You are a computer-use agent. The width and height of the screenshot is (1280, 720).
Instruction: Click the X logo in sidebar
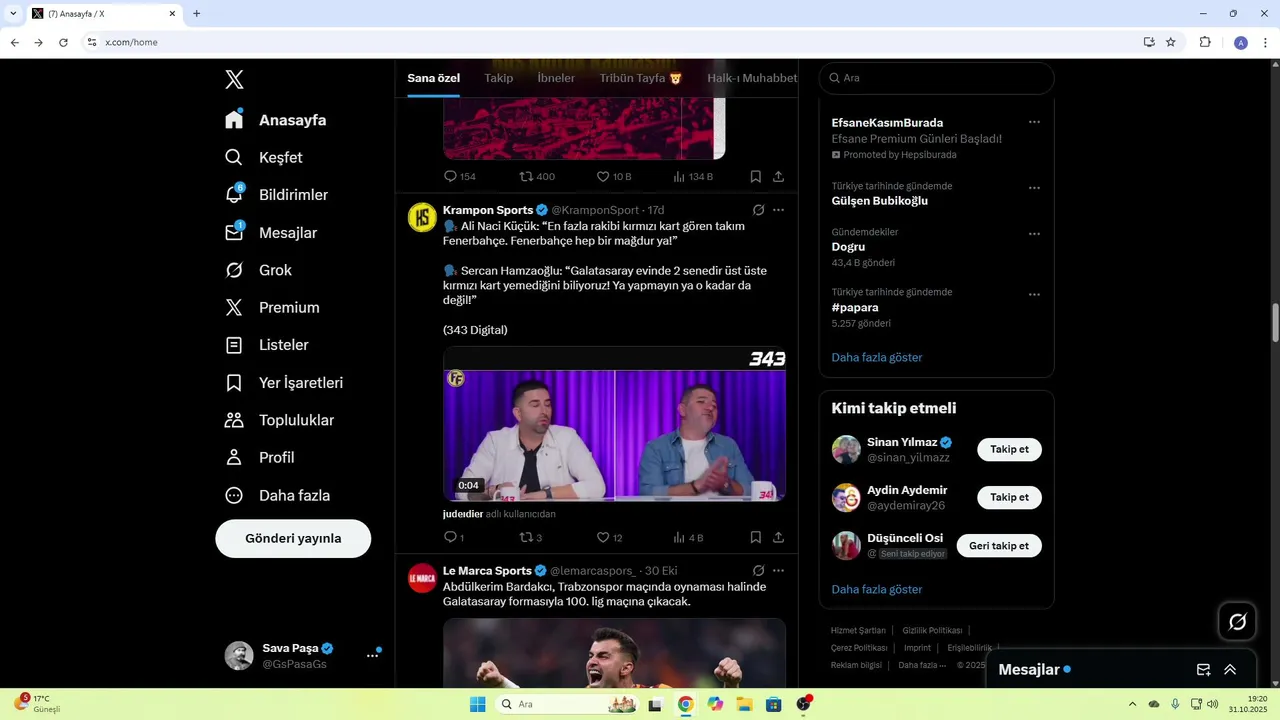pos(234,80)
